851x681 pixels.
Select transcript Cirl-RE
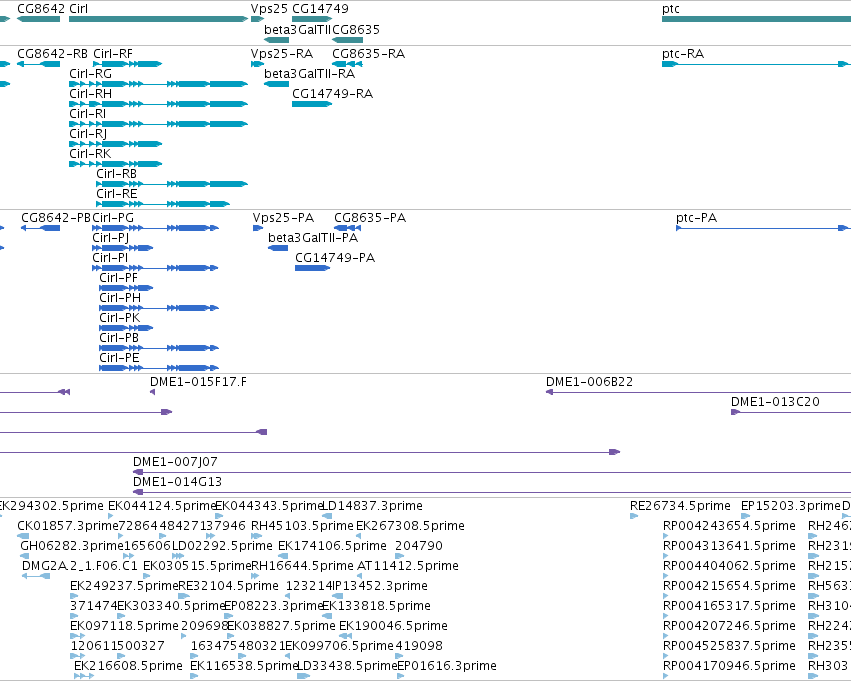(117, 194)
